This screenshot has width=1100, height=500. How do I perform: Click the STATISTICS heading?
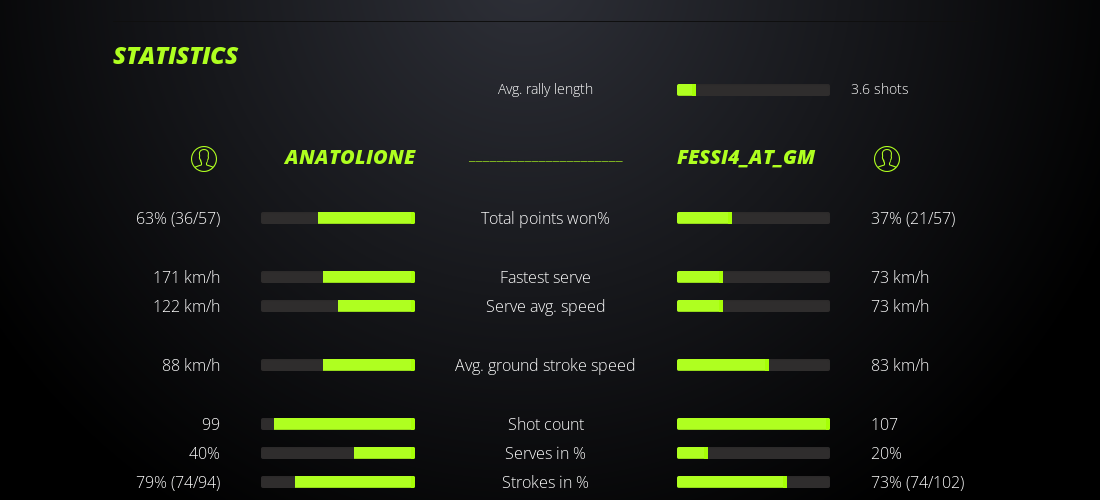coord(175,56)
